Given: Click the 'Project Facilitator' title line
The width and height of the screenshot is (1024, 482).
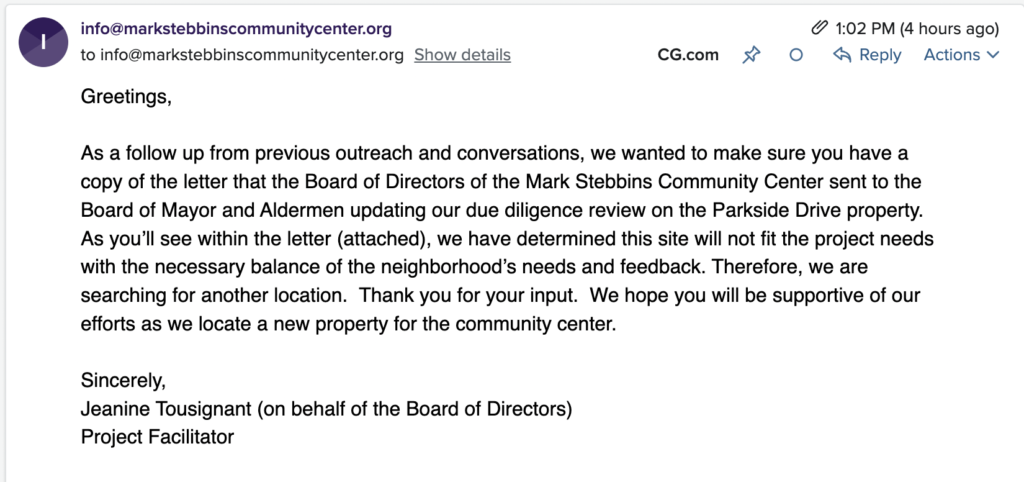Looking at the screenshot, I should click(157, 437).
